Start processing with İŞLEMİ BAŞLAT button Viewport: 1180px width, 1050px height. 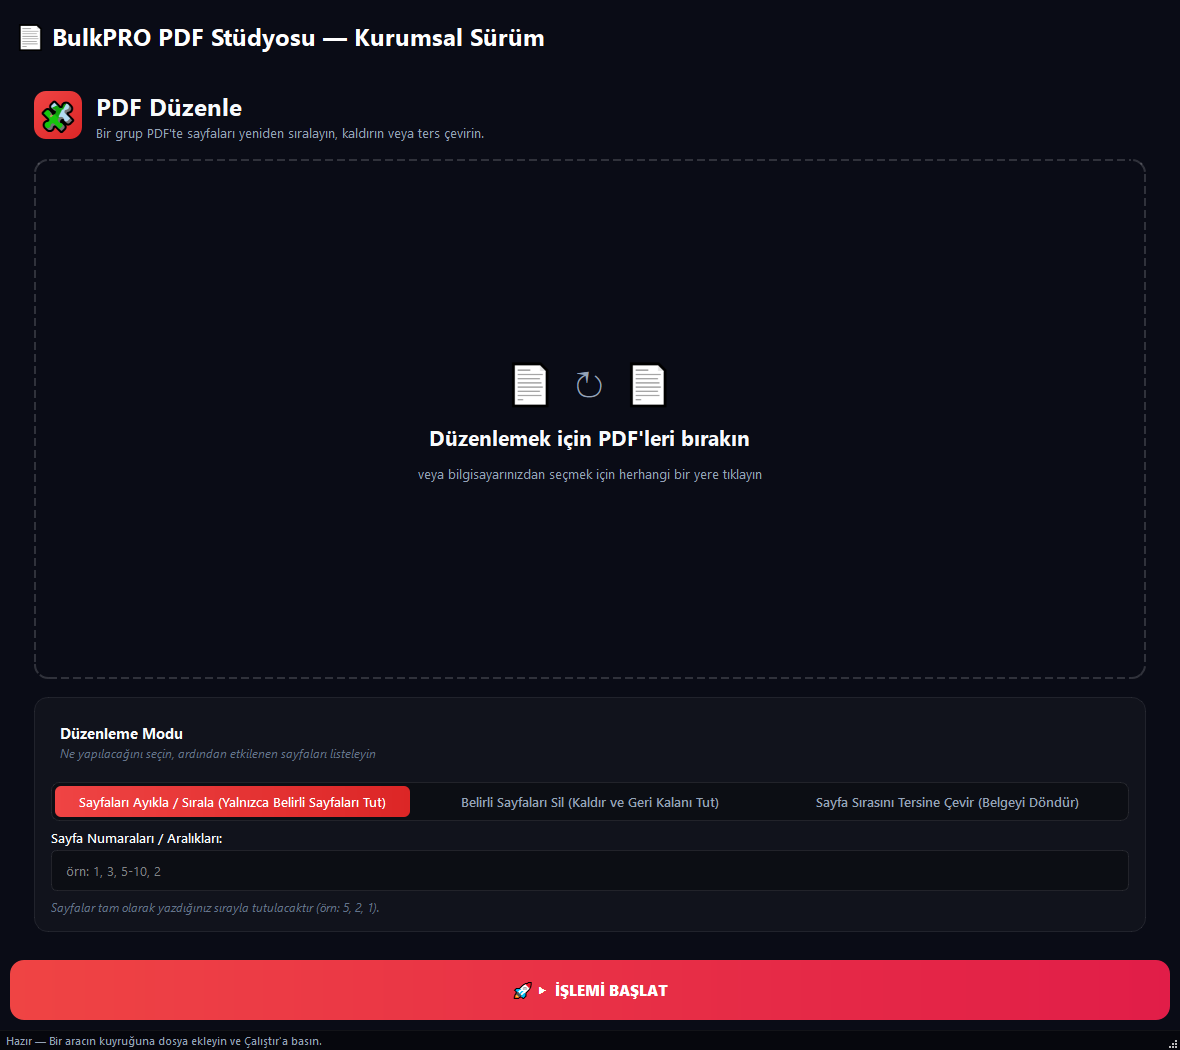click(590, 991)
